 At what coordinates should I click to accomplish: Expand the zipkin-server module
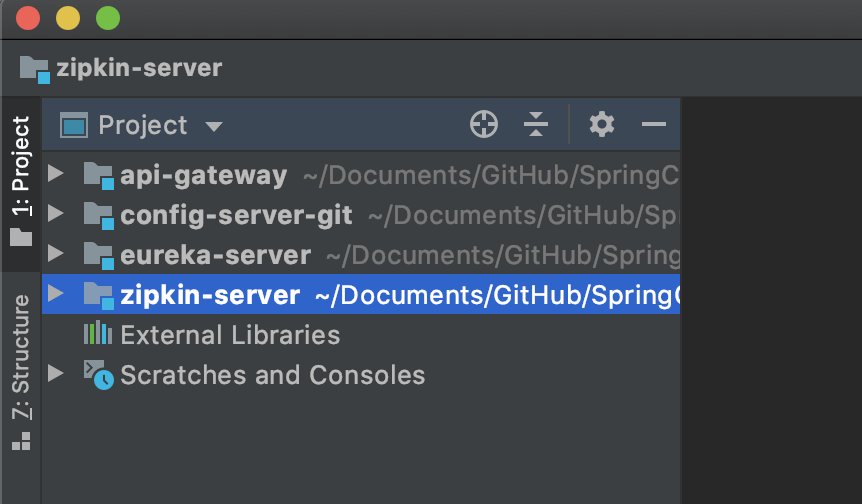56,294
